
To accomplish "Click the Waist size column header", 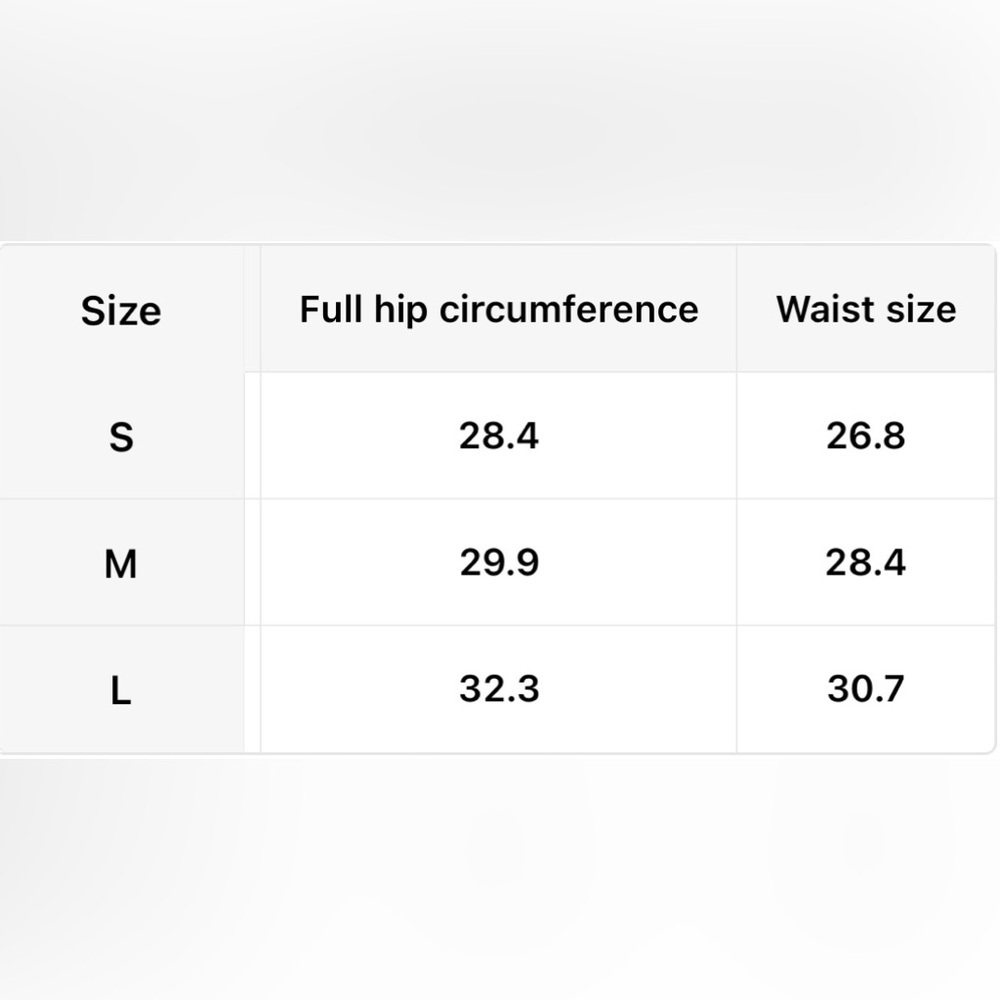I will tap(866, 309).
